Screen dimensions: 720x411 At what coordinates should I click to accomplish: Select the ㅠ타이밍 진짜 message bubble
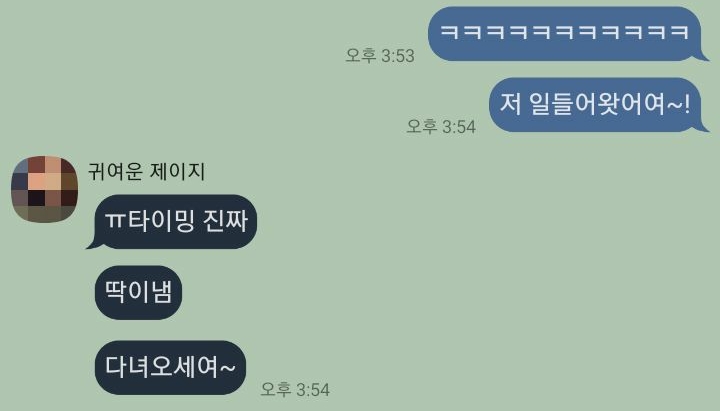[x=176, y=222]
